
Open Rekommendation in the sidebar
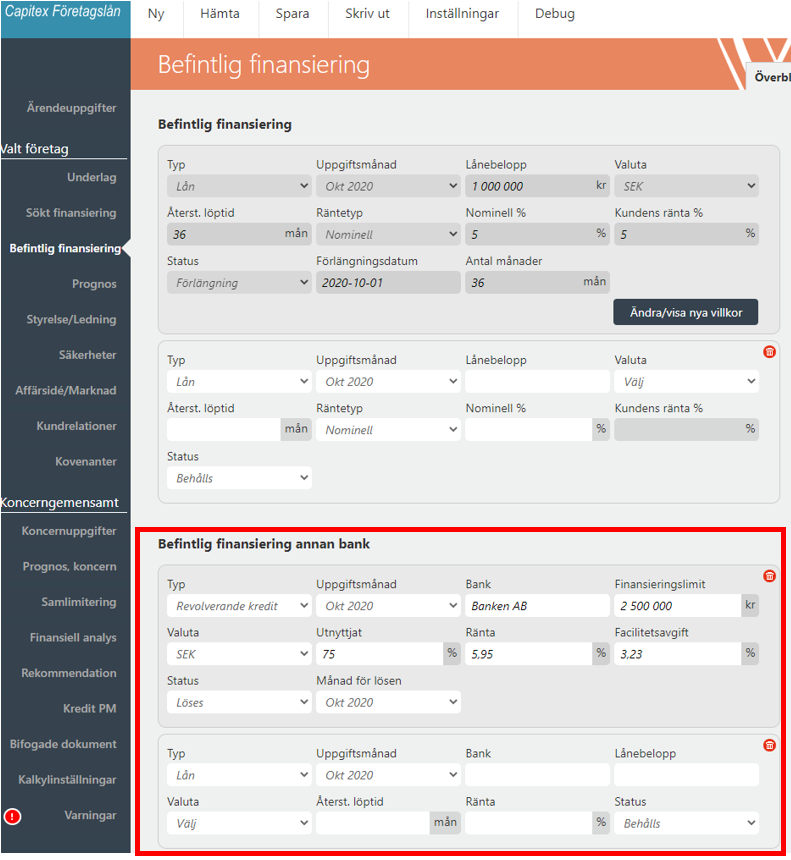pyautogui.click(x=69, y=674)
